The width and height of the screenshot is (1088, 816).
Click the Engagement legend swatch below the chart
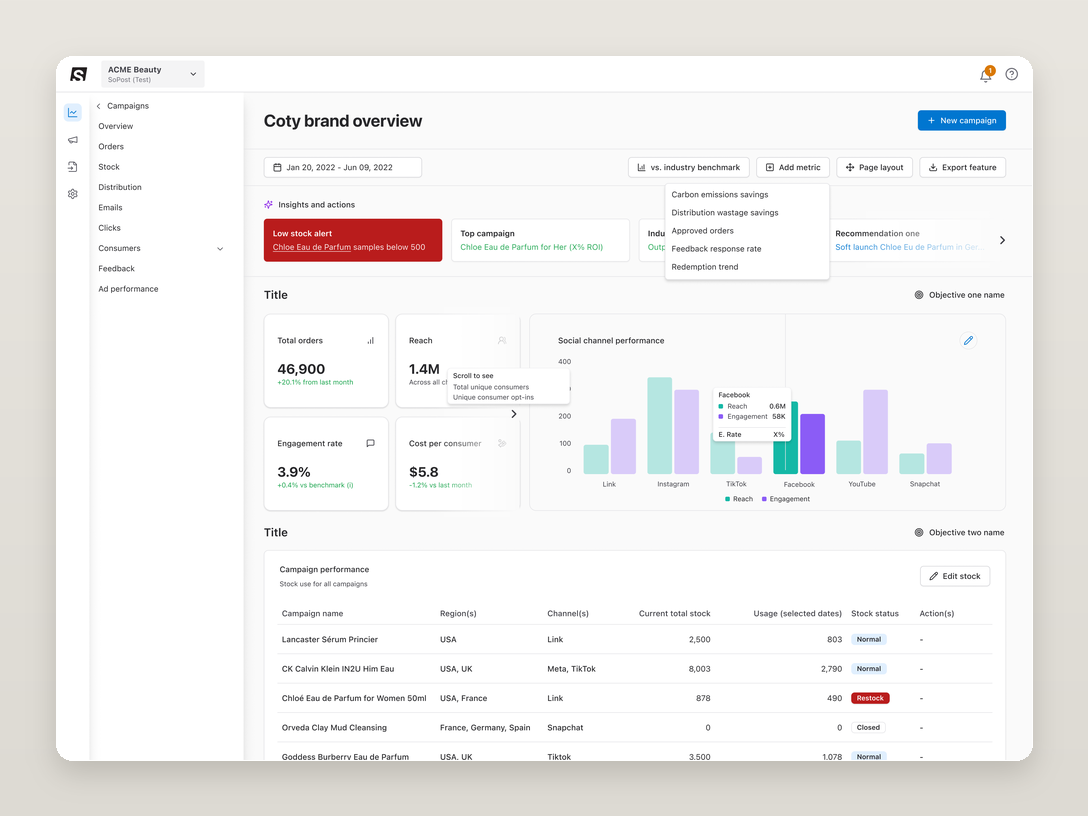pyautogui.click(x=764, y=499)
